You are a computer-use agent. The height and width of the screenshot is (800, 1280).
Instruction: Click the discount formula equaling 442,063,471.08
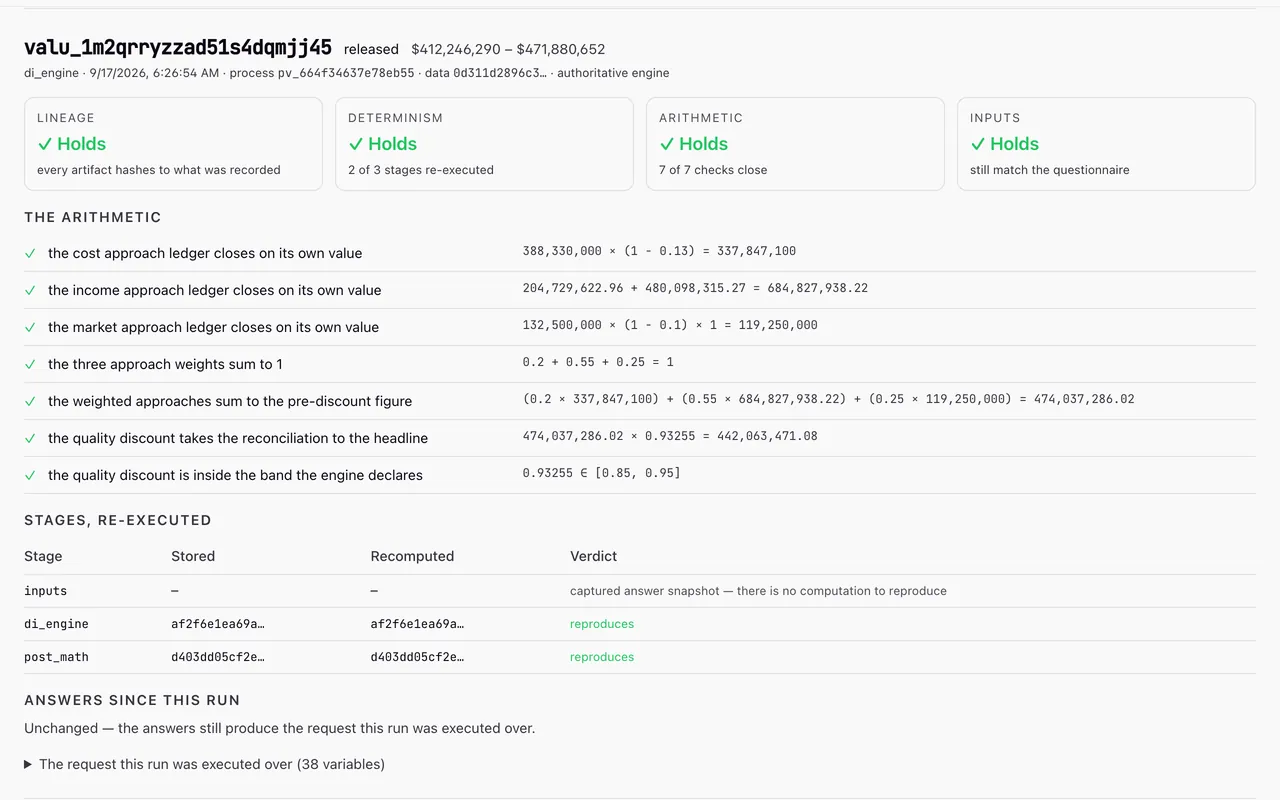point(670,436)
